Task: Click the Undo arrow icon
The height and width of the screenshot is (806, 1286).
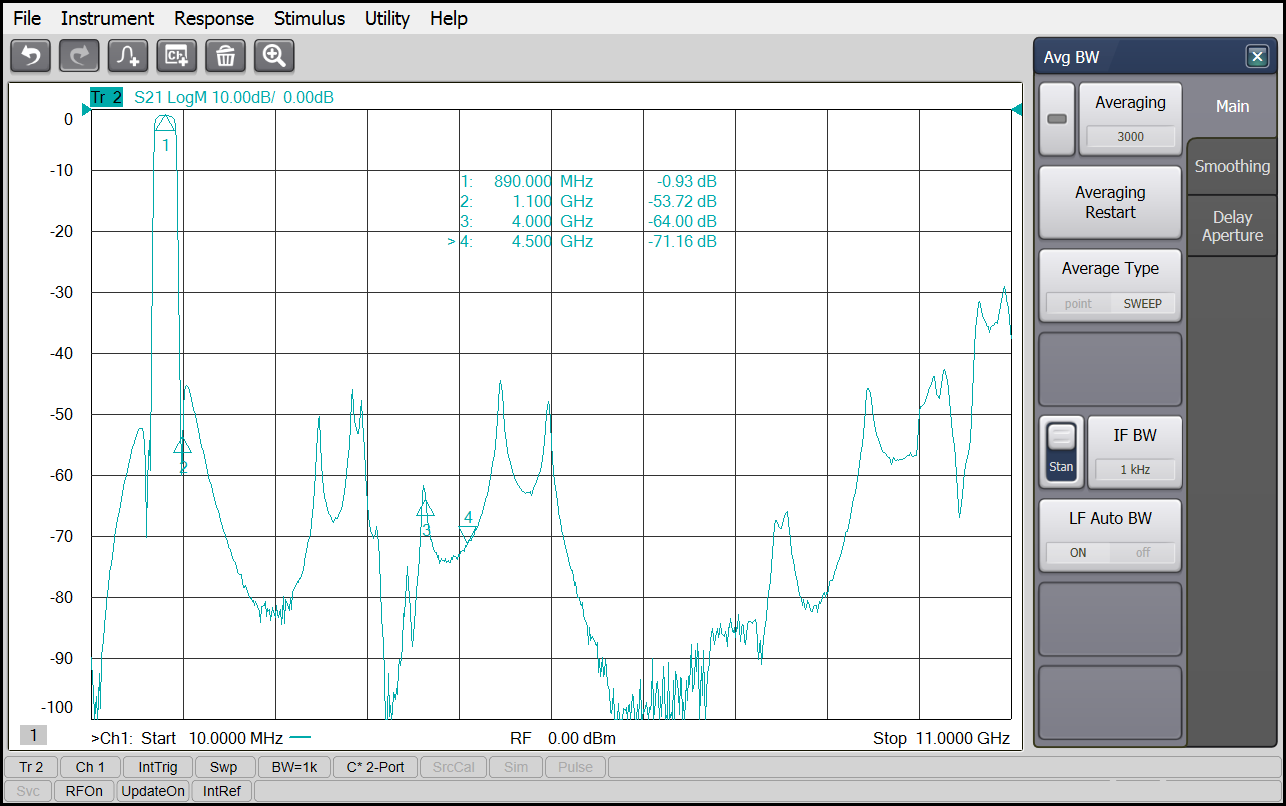Action: (x=30, y=56)
